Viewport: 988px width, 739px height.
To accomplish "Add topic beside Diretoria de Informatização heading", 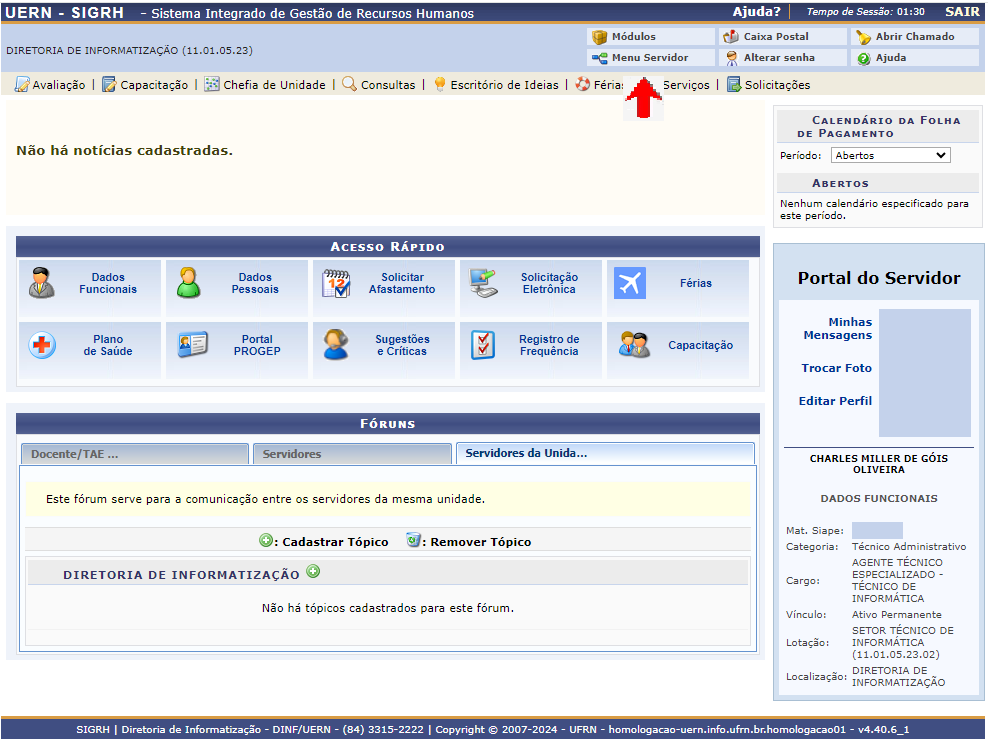I will pyautogui.click(x=313, y=572).
